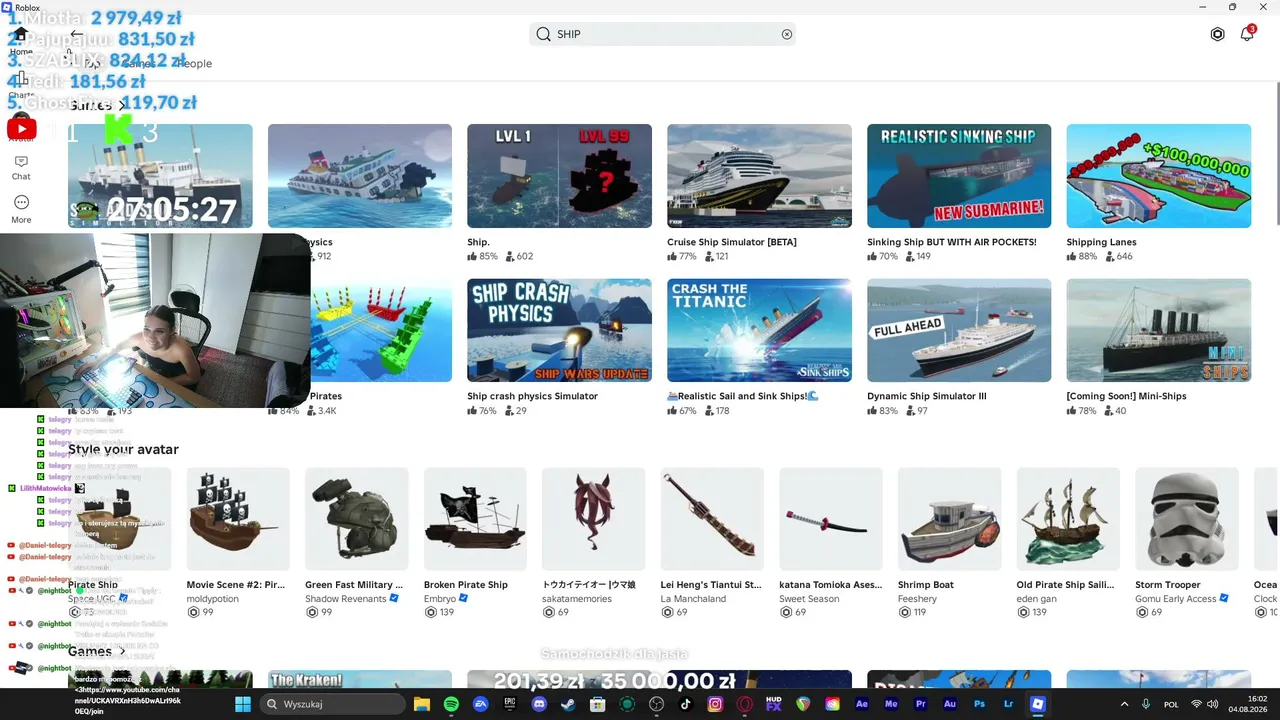The width and height of the screenshot is (1280, 720).
Task: Click the POL language indicator
Action: (1171, 704)
